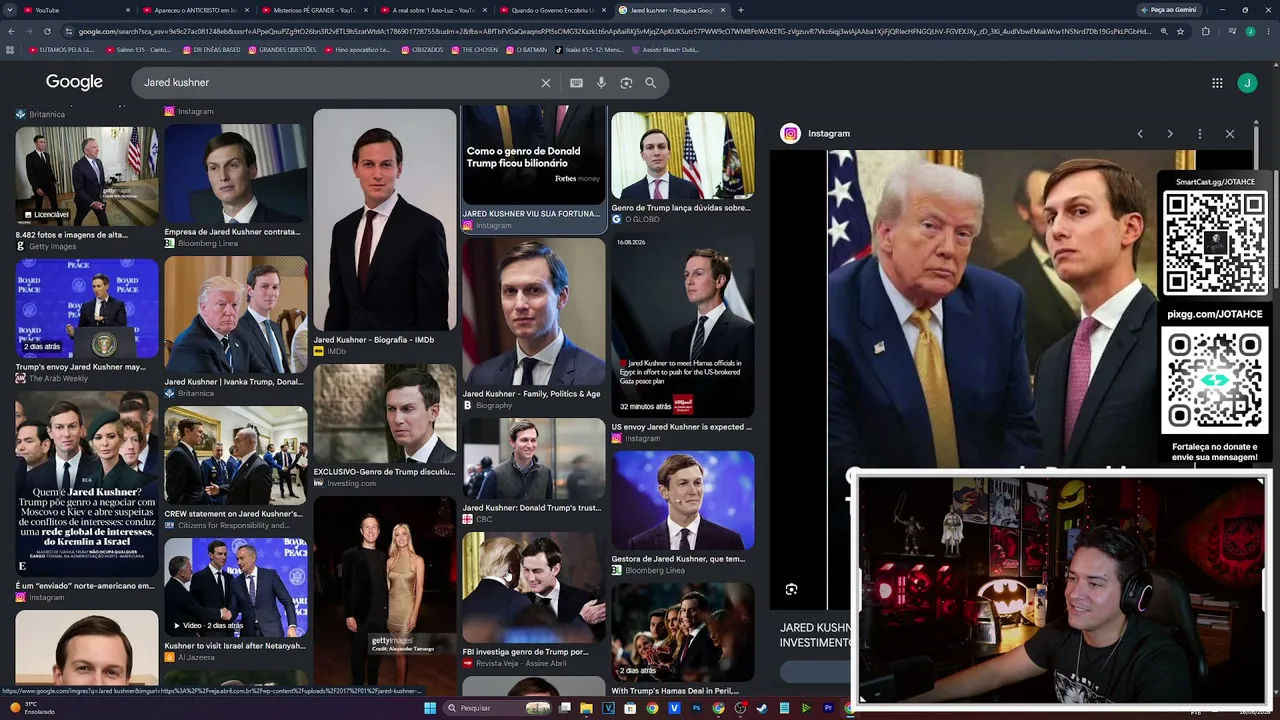Open the Google account avatar menu
The width and height of the screenshot is (1280, 720).
pyautogui.click(x=1247, y=83)
